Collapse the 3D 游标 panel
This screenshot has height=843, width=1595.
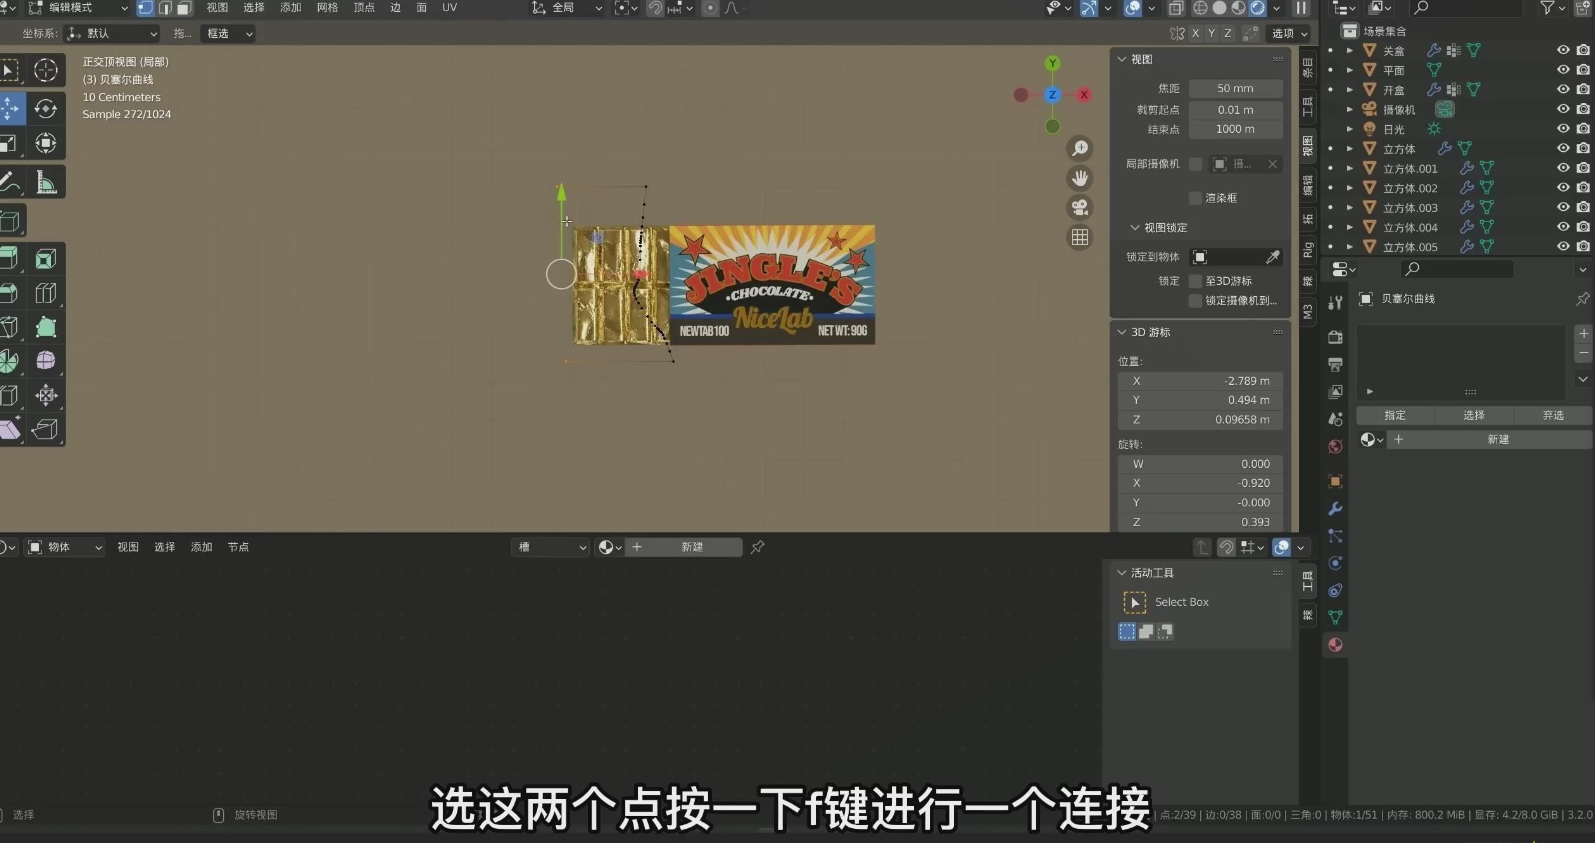1122,332
